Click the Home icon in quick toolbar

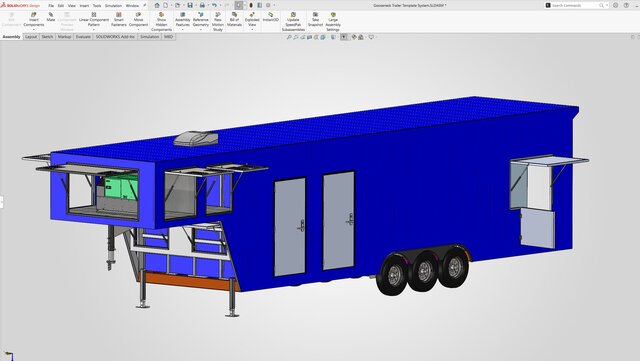(157, 5)
